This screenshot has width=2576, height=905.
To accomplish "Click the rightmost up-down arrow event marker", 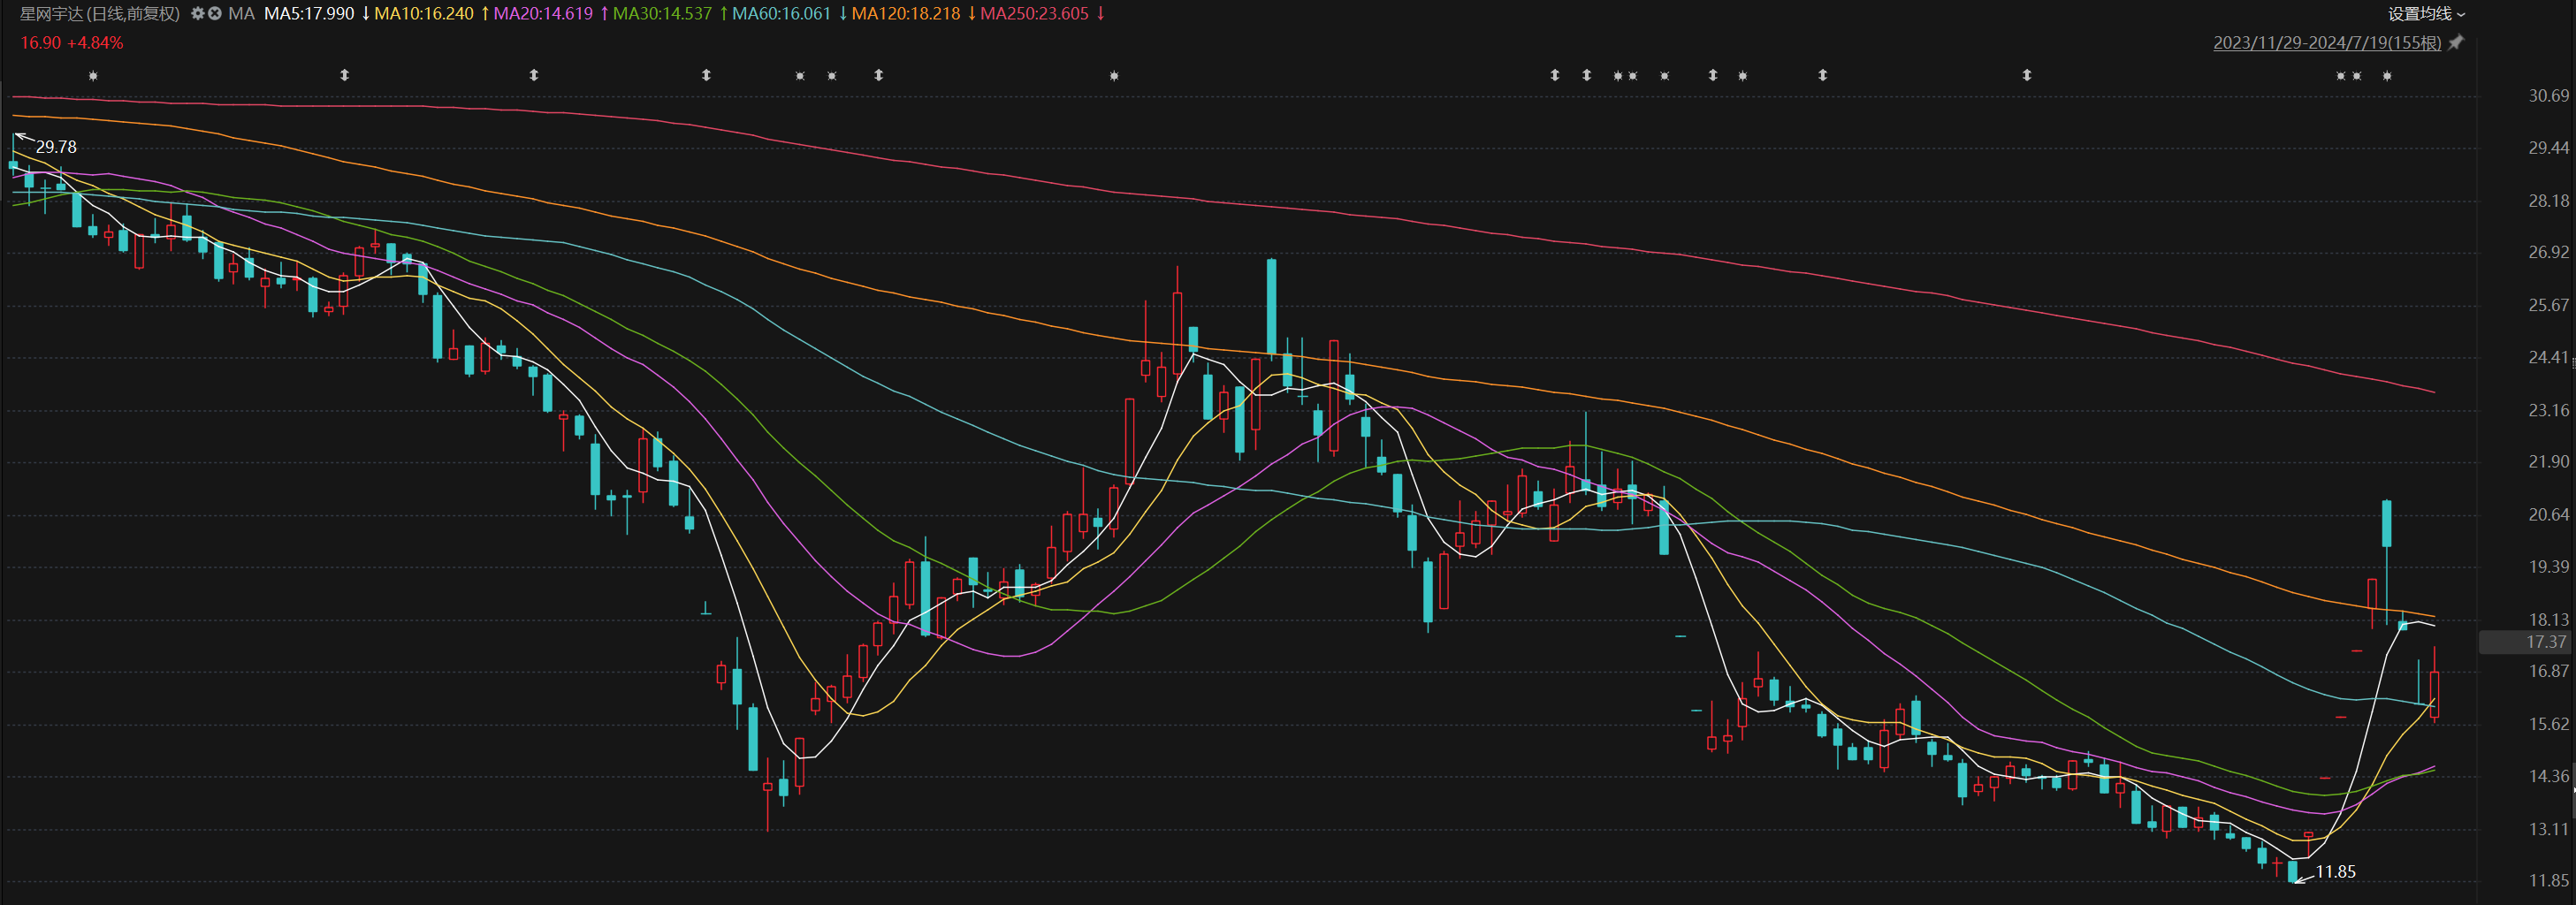I will coord(2027,76).
